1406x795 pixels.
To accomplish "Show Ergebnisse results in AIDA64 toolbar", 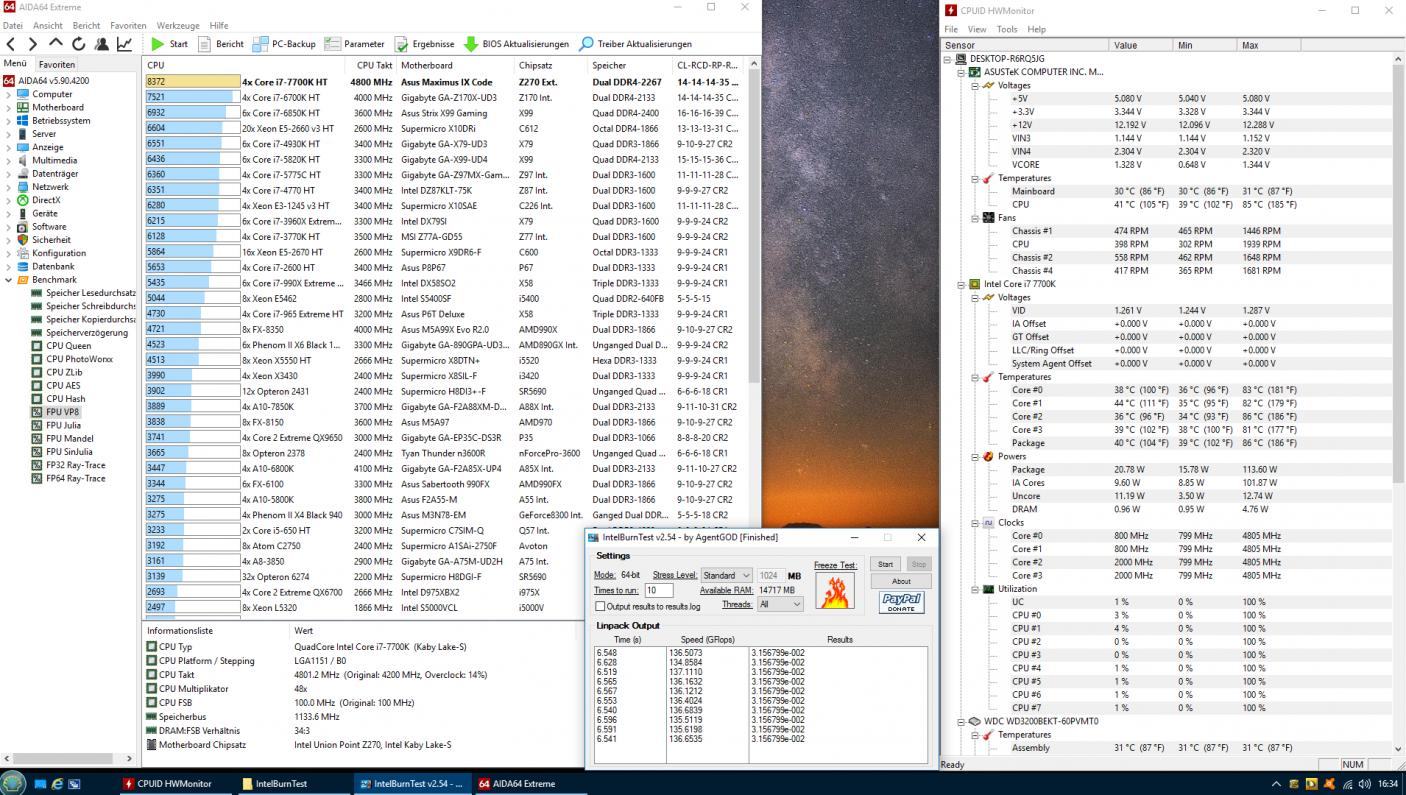I will coord(424,44).
